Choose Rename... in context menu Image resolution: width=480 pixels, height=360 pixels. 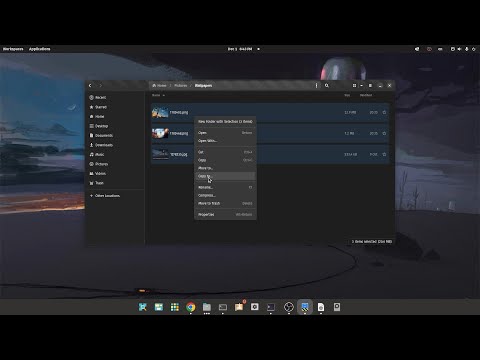click(225, 187)
